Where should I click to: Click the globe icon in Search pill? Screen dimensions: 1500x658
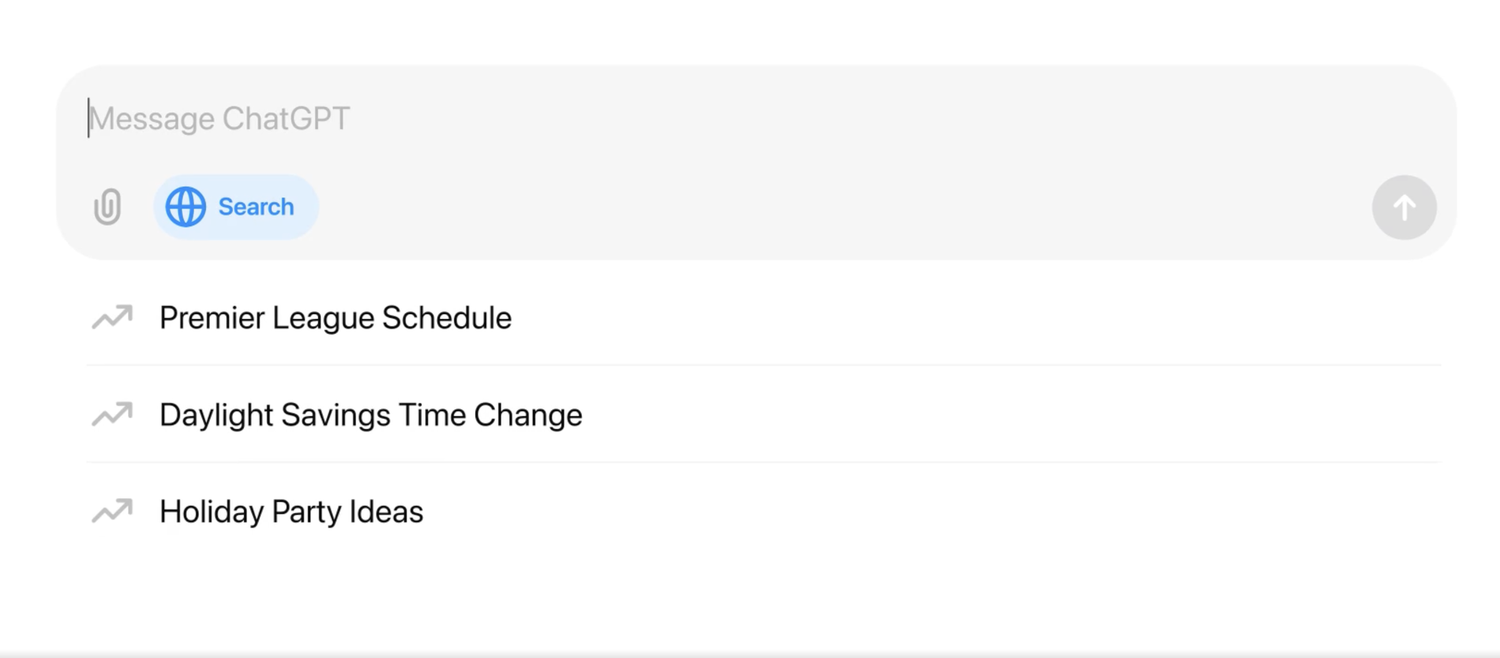pos(185,207)
